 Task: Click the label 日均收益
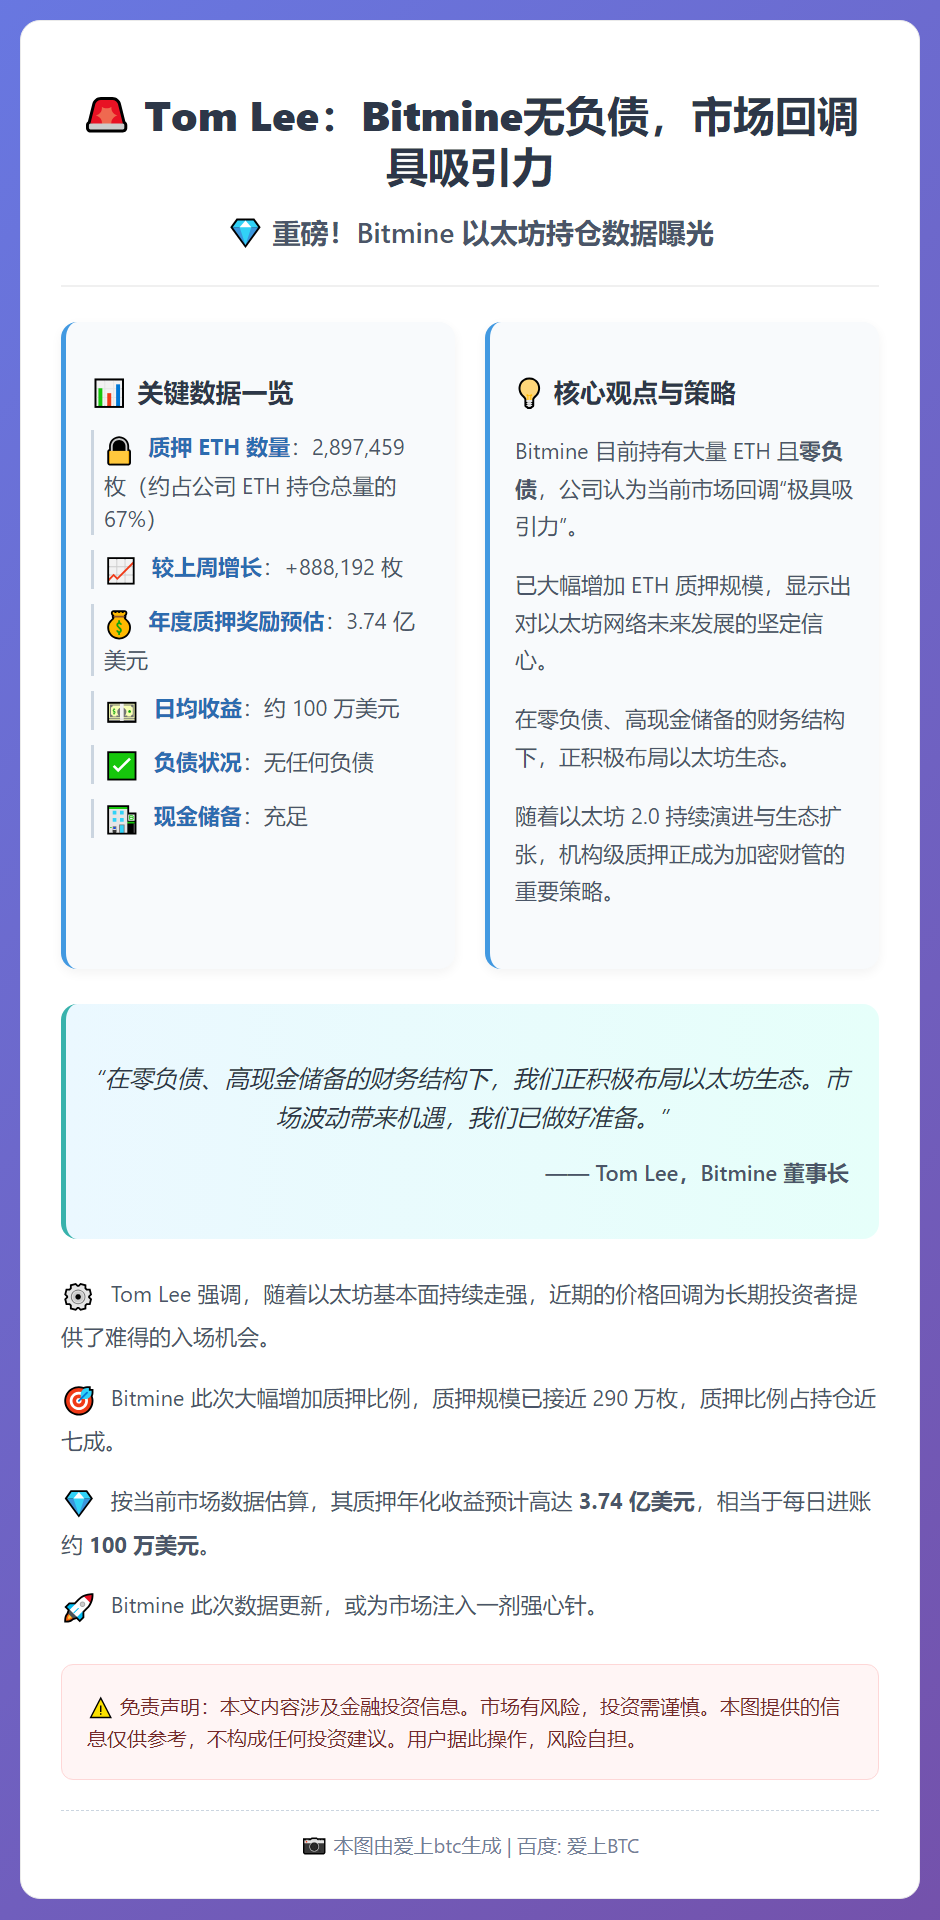(198, 709)
